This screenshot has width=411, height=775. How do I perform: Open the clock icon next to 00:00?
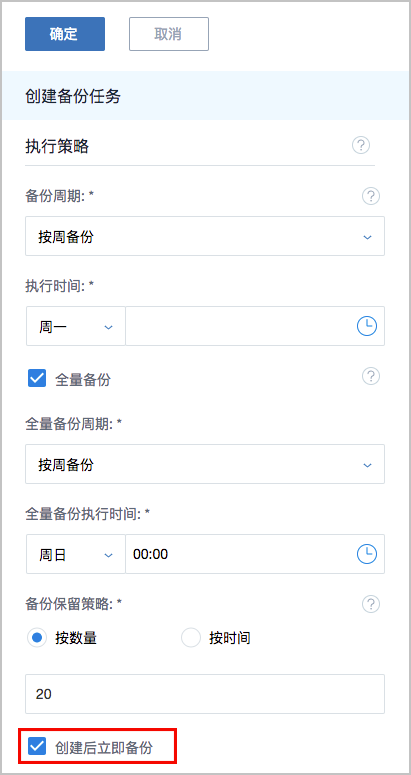coord(367,554)
